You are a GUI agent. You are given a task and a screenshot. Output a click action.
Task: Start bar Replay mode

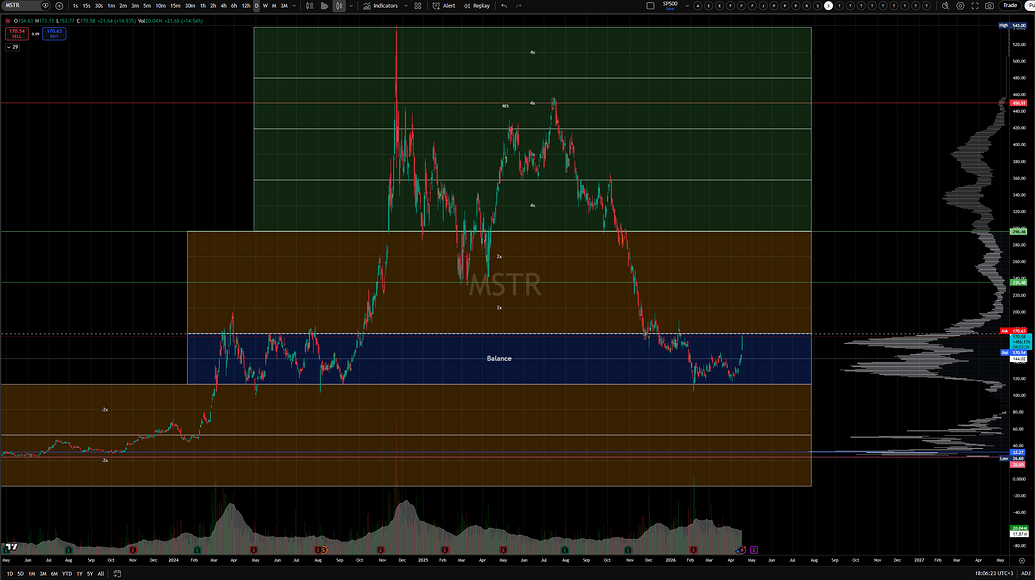[x=477, y=5]
